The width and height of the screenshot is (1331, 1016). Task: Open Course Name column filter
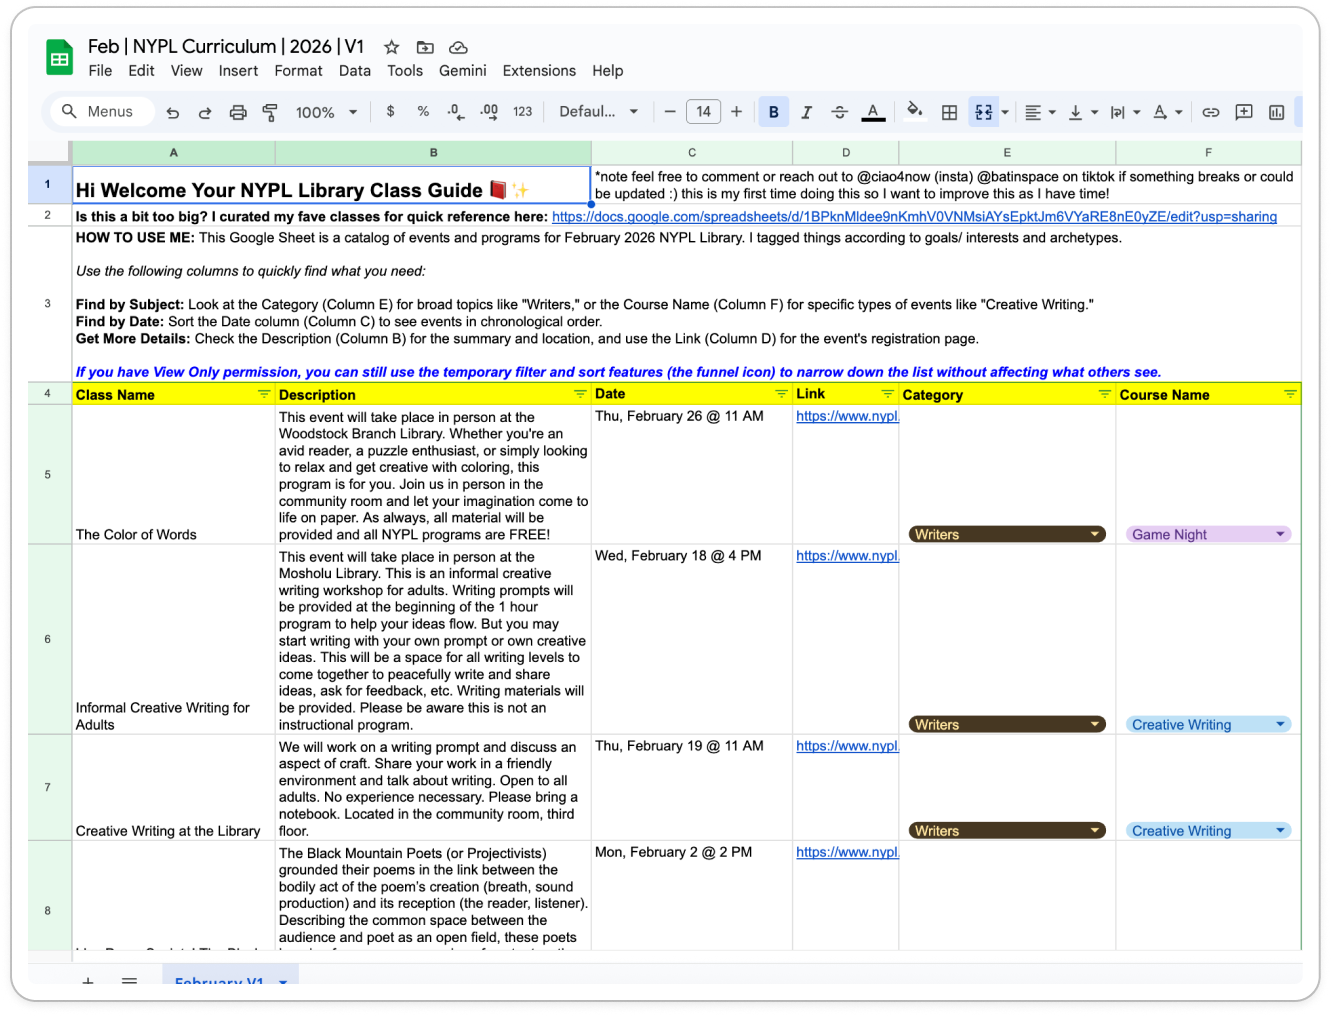click(x=1290, y=394)
